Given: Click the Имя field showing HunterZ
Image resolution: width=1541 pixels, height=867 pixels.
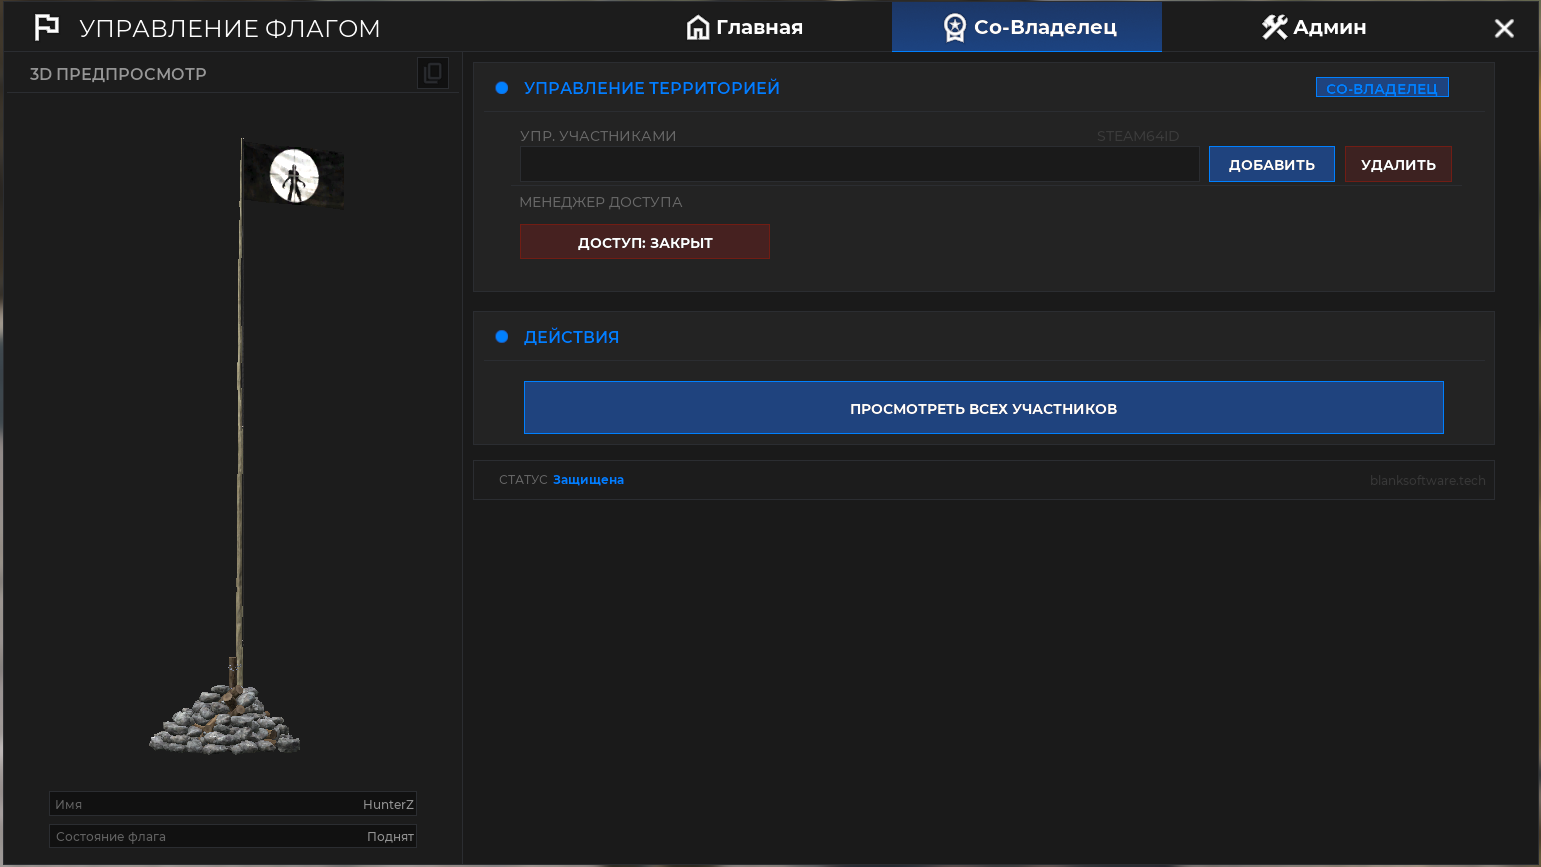Looking at the screenshot, I should tap(233, 804).
